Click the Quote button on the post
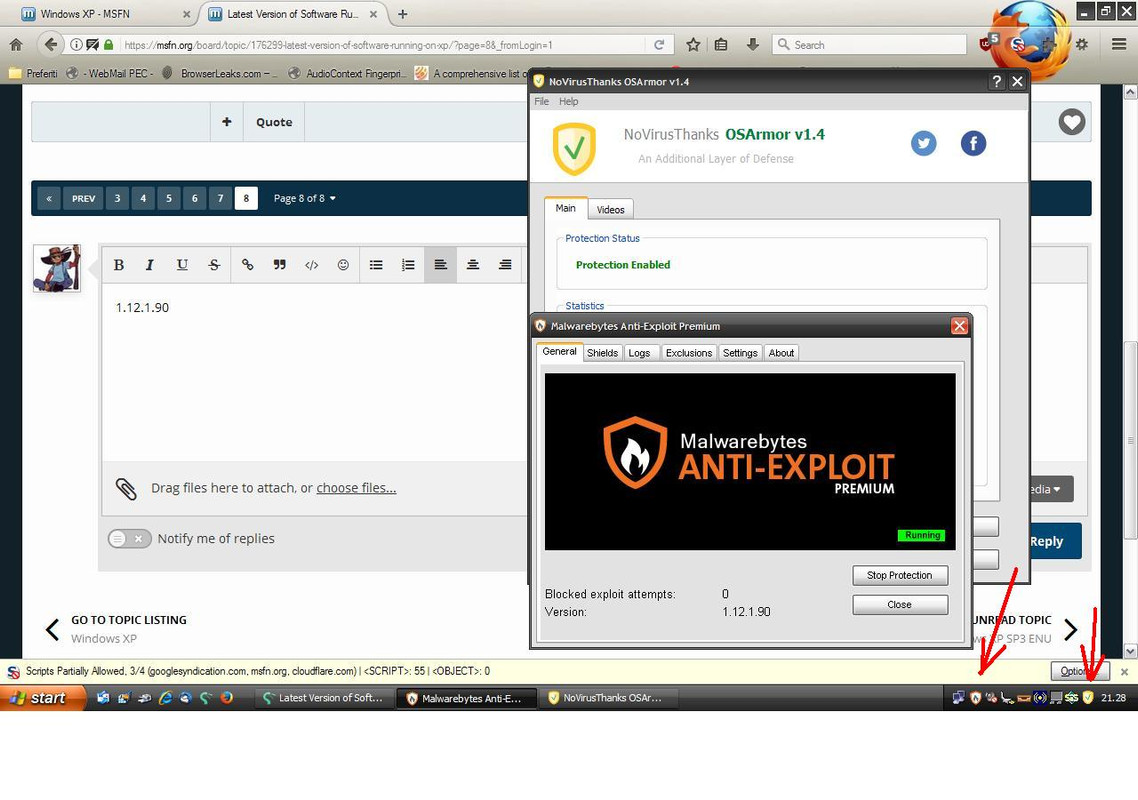Image resolution: width=1138 pixels, height=800 pixels. click(274, 122)
